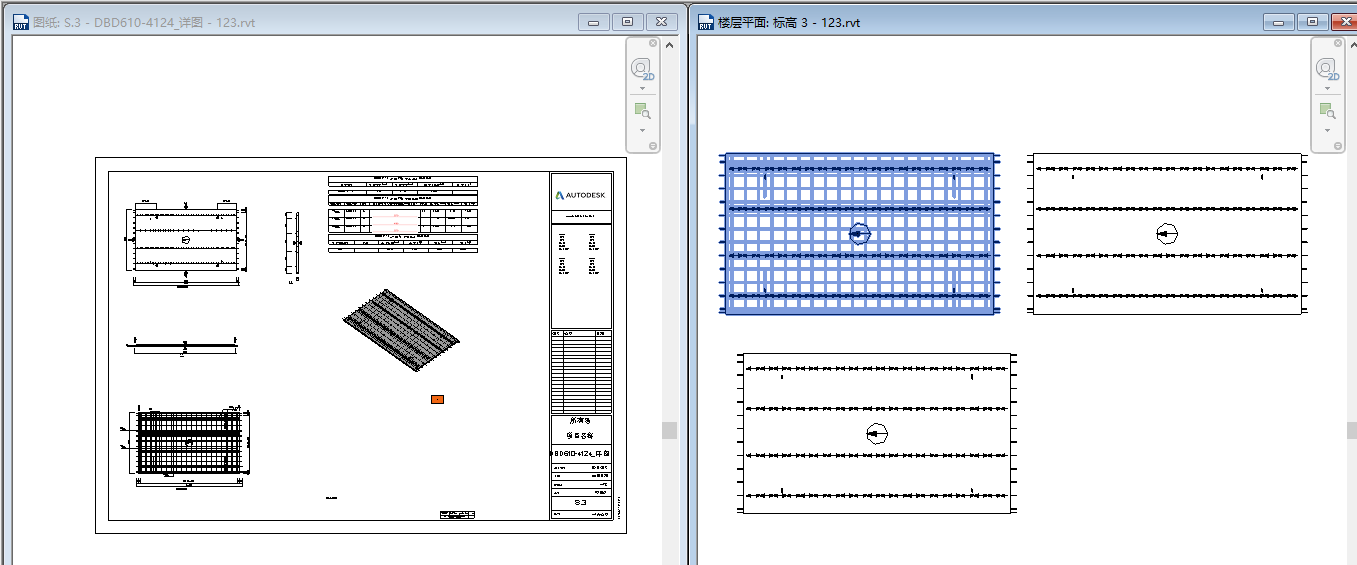Close the navigation bar in sheet view

(x=653, y=43)
